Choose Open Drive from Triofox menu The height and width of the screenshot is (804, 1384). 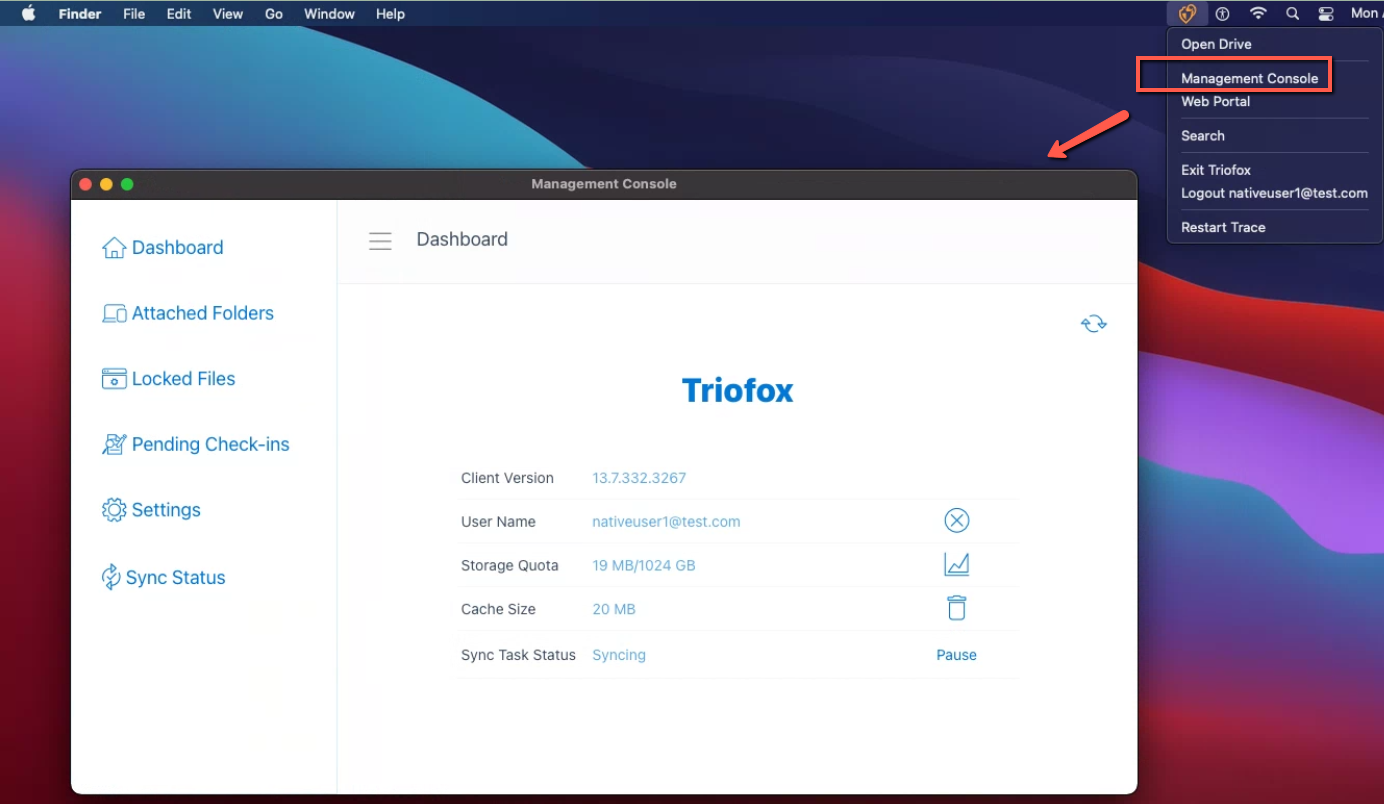coord(1216,44)
